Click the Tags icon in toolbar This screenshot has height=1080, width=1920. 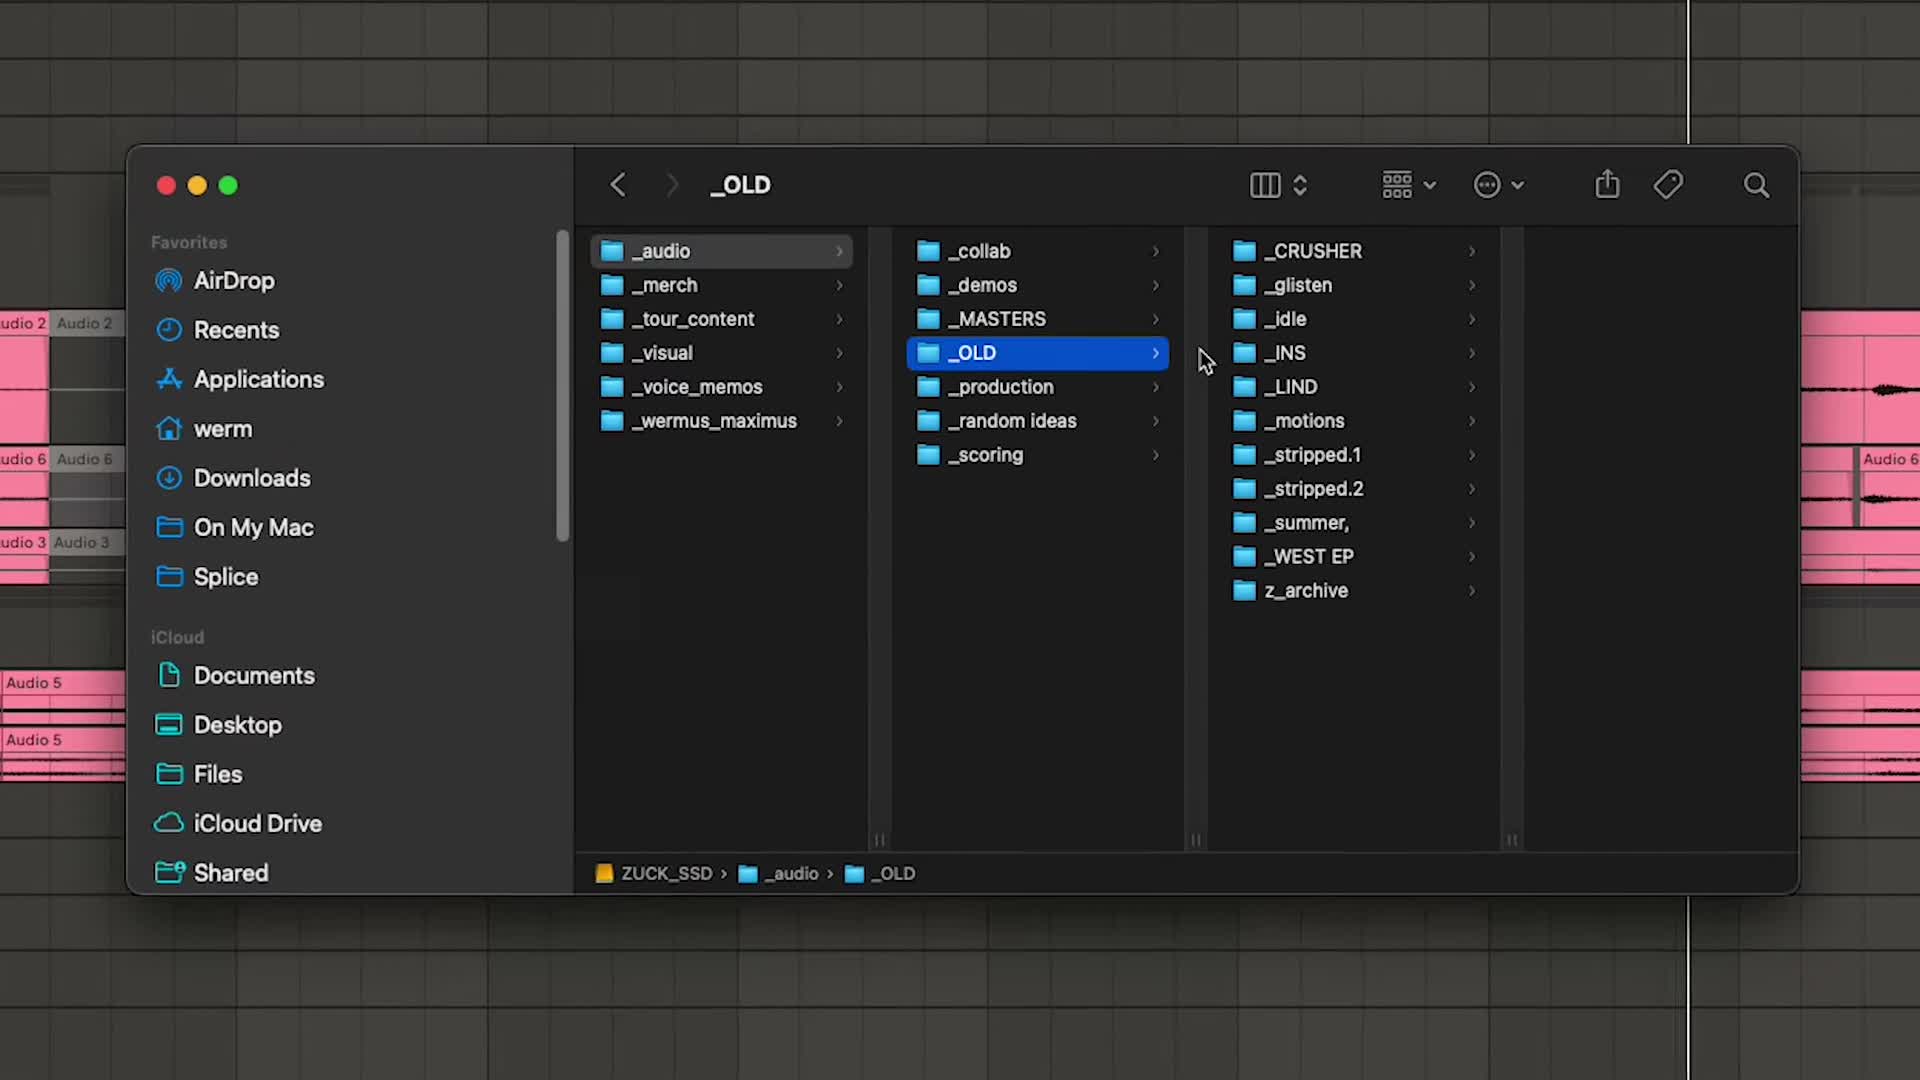pos(1668,185)
